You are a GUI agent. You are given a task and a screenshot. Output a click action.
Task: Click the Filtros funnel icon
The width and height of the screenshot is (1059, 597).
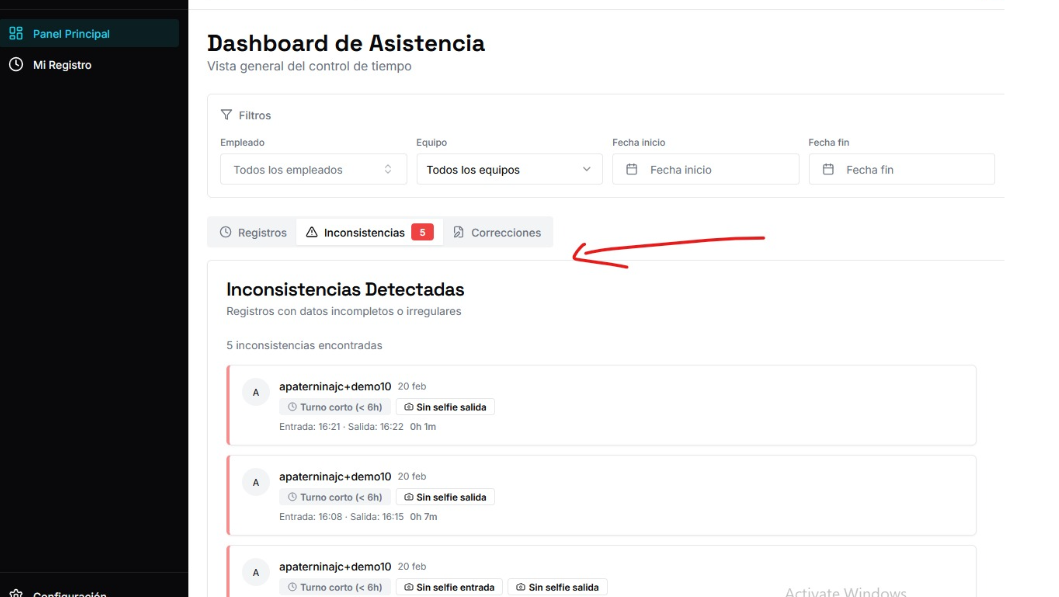[x=226, y=115]
